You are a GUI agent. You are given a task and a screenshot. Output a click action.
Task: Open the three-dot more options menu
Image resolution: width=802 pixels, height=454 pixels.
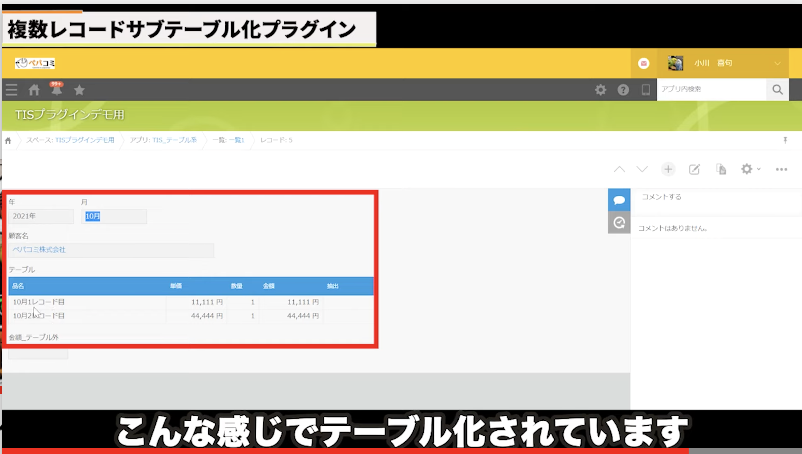[x=782, y=169]
